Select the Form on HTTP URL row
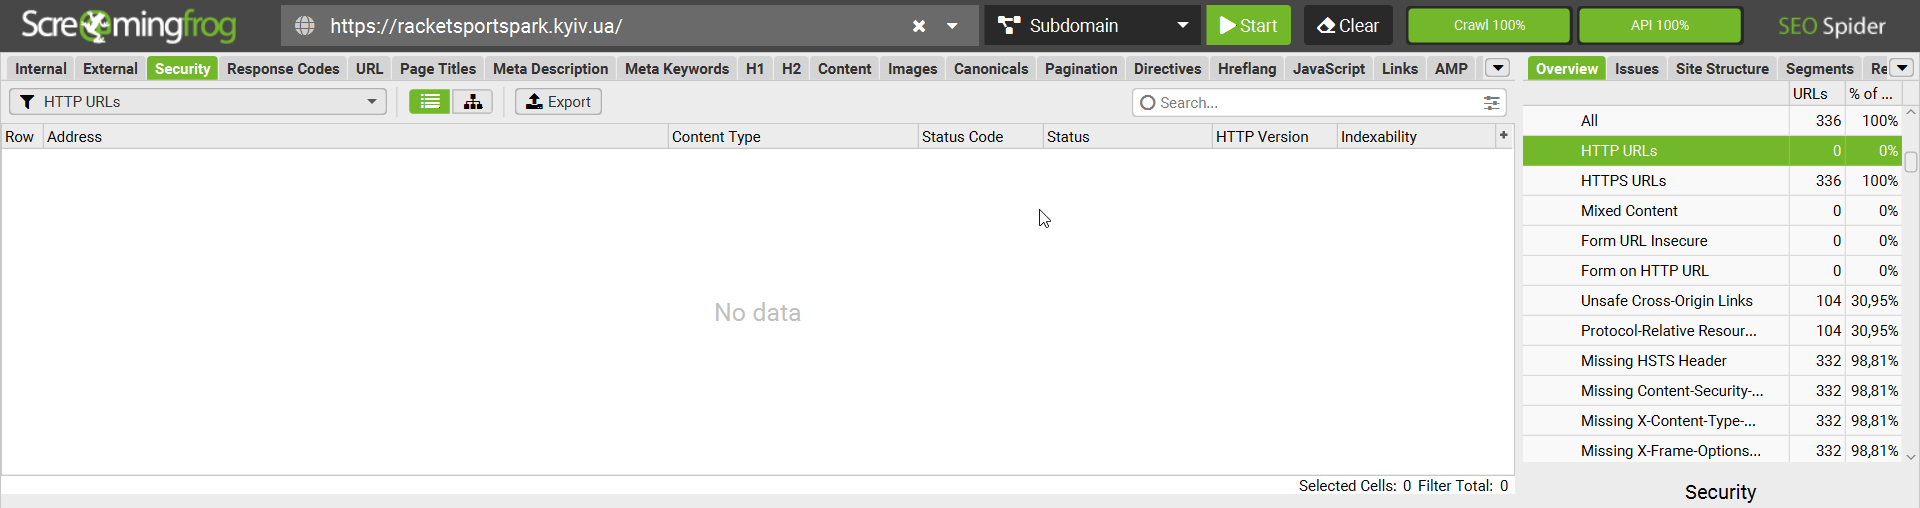 click(1712, 271)
